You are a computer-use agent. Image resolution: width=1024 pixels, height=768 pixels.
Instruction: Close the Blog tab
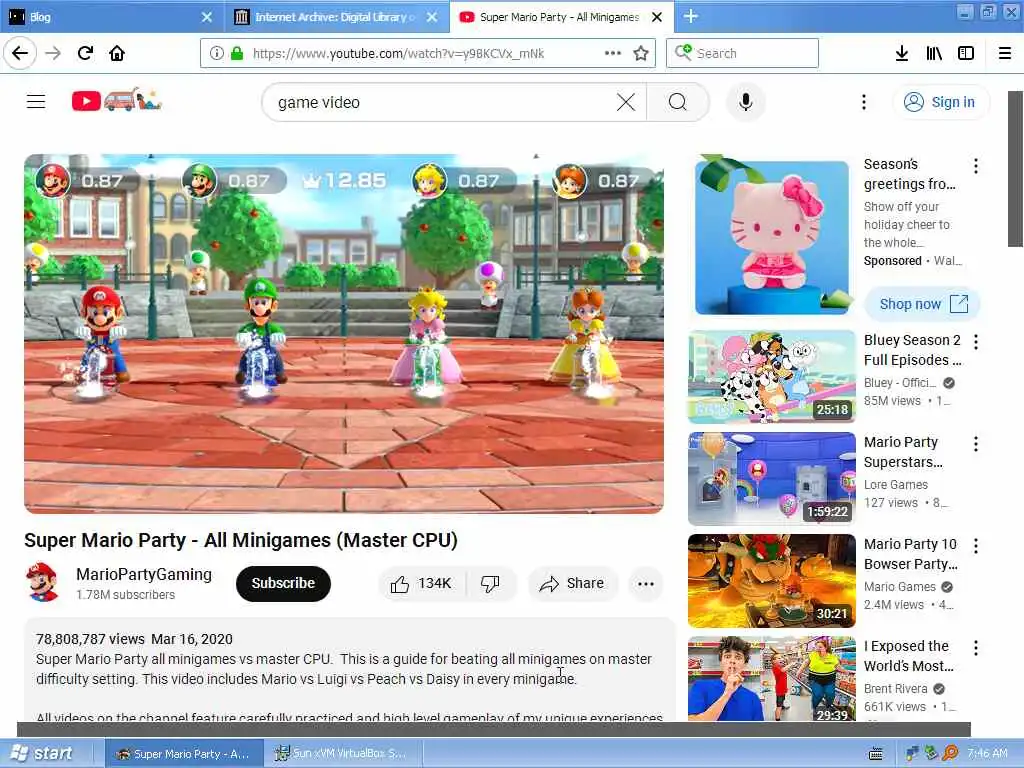point(206,17)
